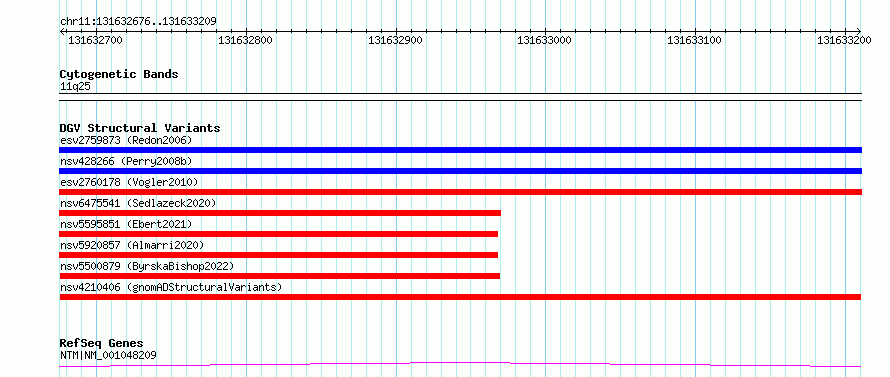Viewport: 890px width, 377px height.
Task: Click the red bar under nsv5920857
Action: [279, 255]
